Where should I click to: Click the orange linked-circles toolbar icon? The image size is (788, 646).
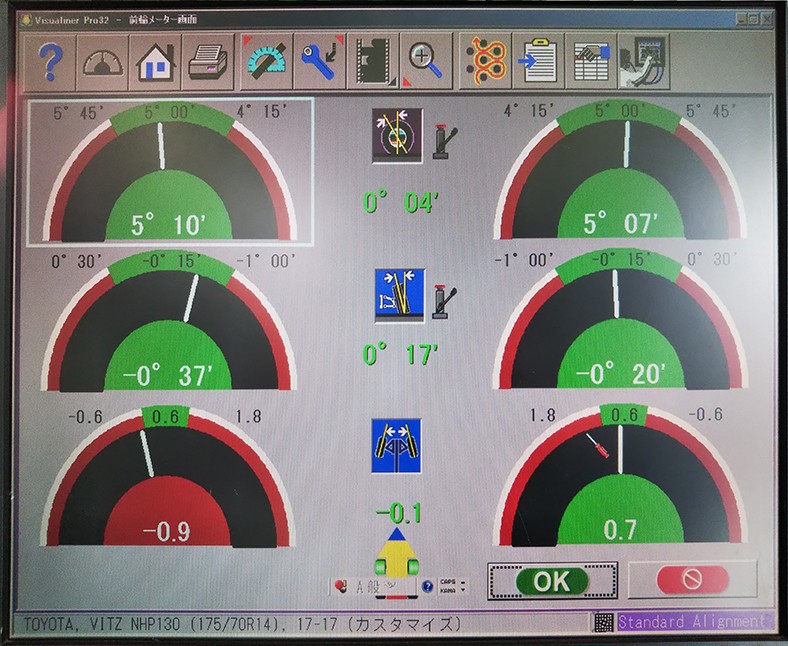tap(485, 62)
